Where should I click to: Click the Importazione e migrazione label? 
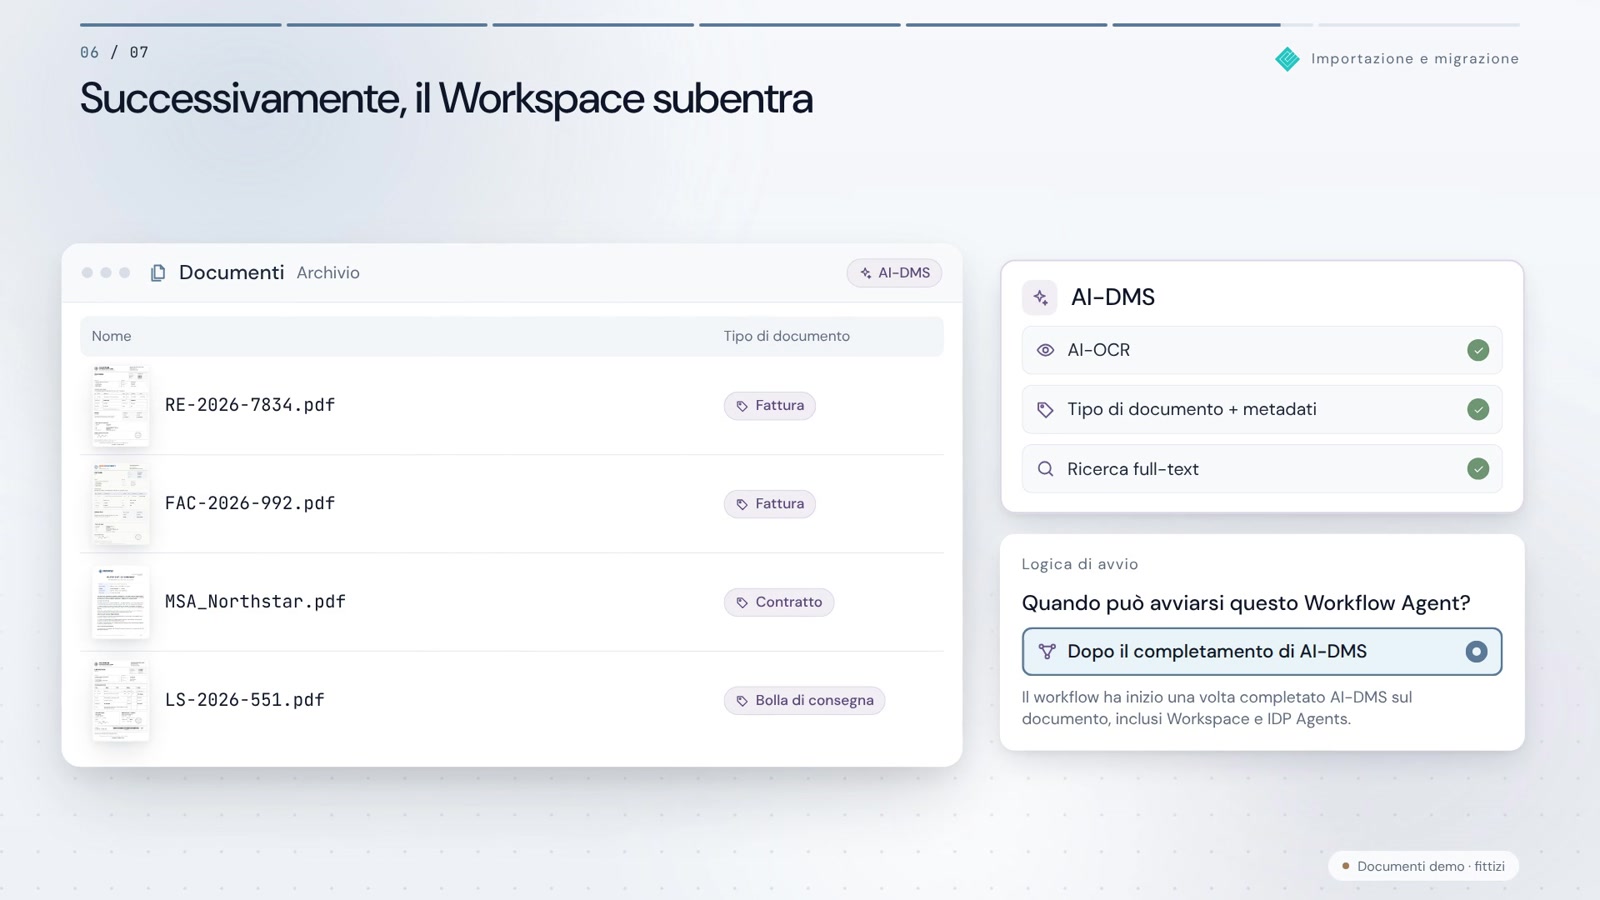tap(1415, 59)
